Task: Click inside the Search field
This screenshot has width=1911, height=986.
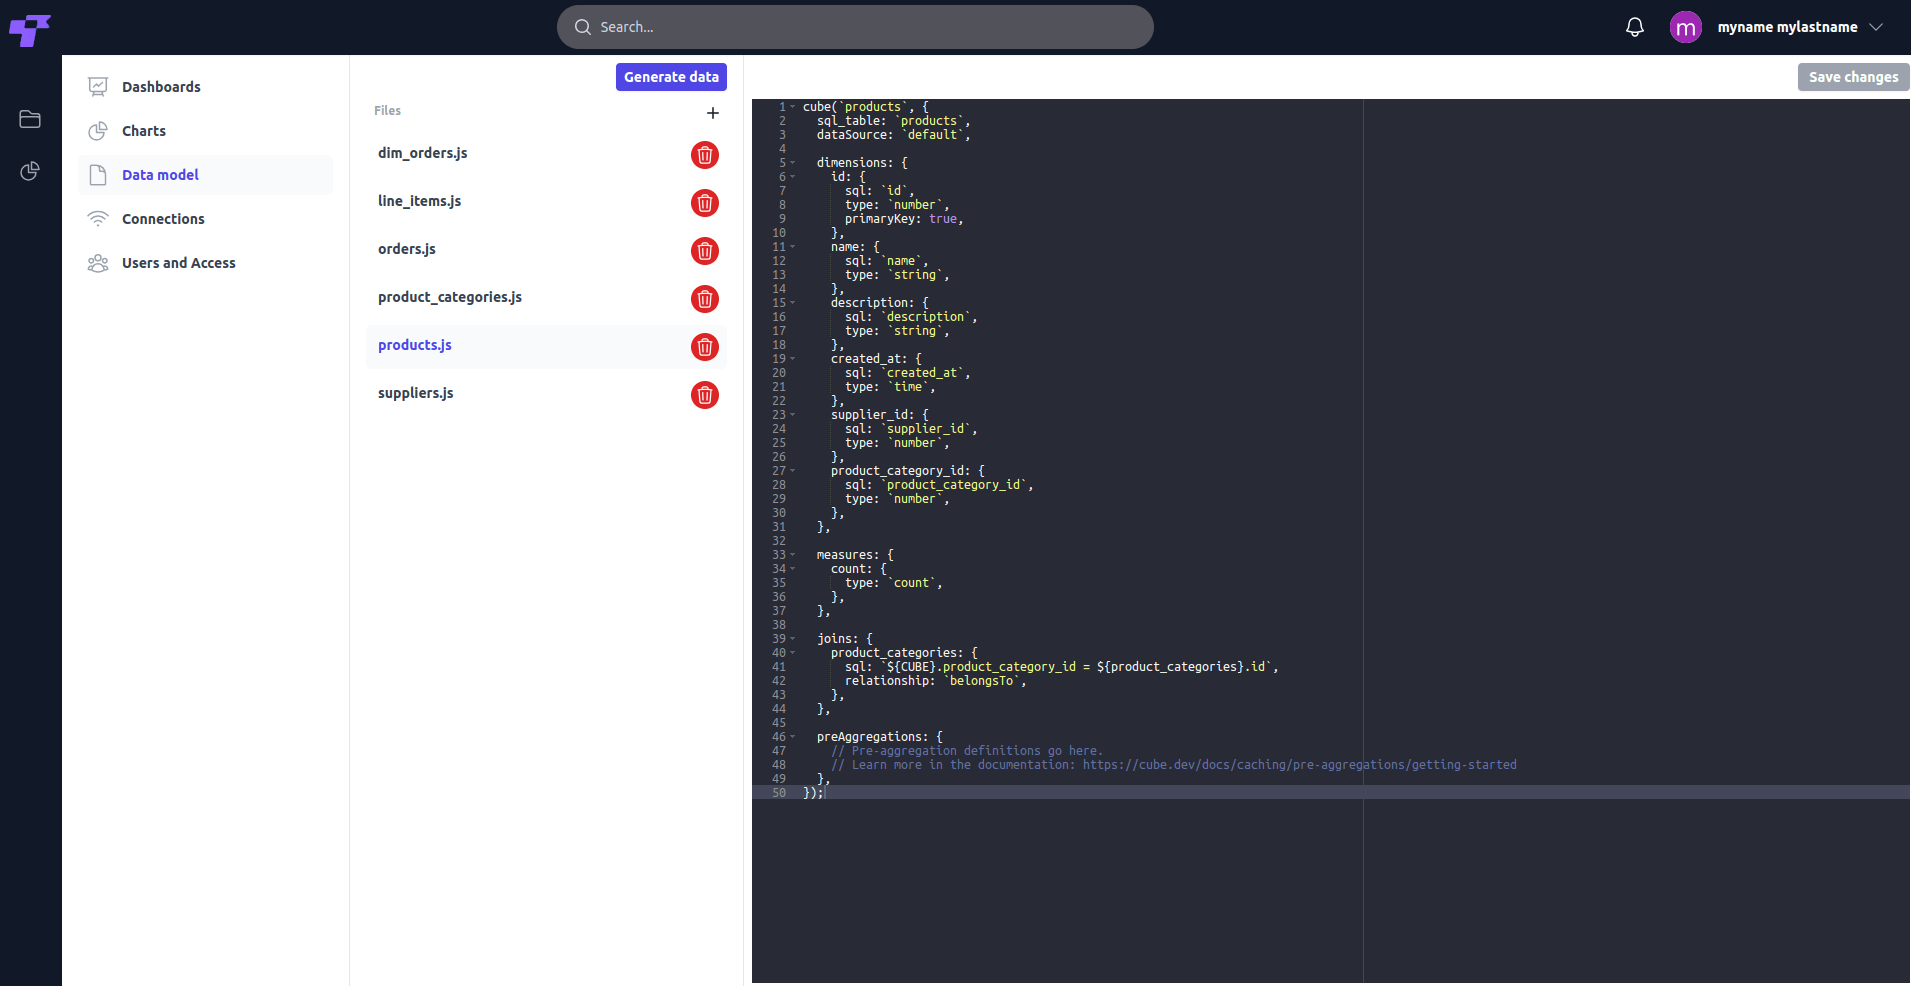Action: click(855, 26)
